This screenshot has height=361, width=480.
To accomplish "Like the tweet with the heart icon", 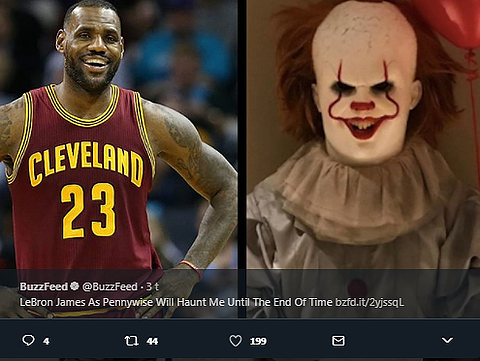I will 236,341.
